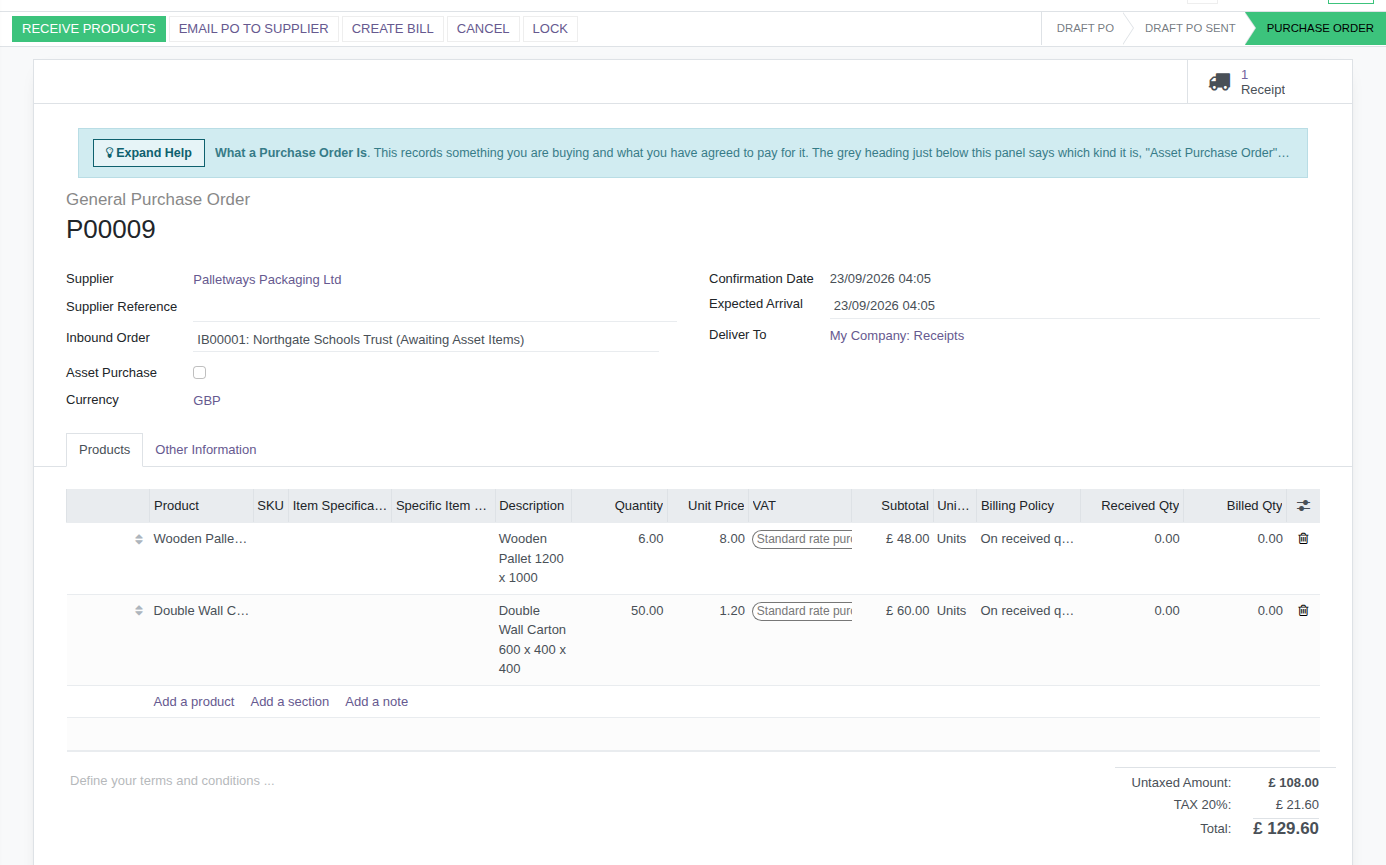
Task: Click the Wooden Pallet 1200 x 1000 description
Action: 532,558
